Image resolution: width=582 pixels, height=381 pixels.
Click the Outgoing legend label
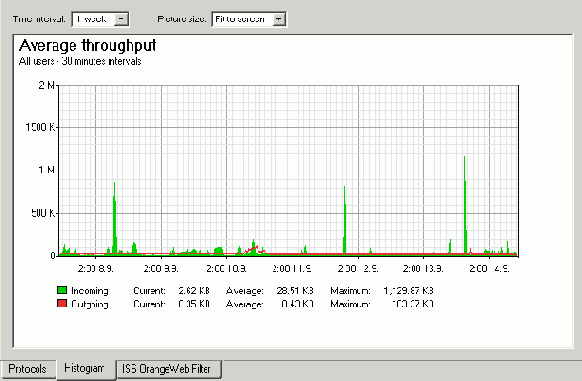point(90,304)
